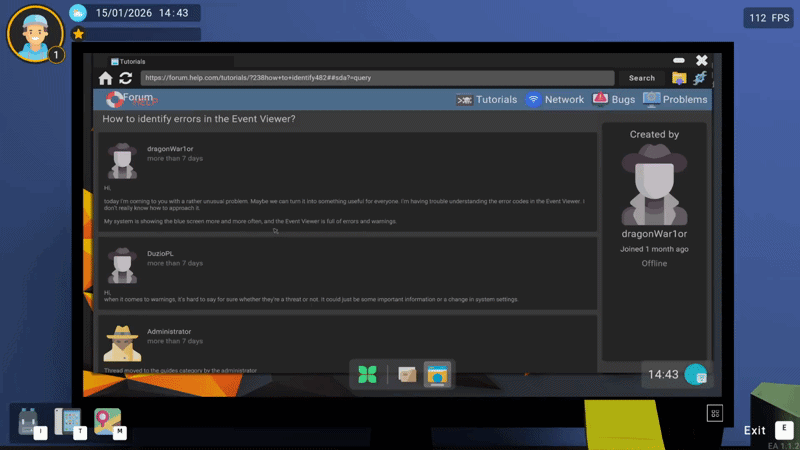Click the forum URL address bar

coord(376,78)
